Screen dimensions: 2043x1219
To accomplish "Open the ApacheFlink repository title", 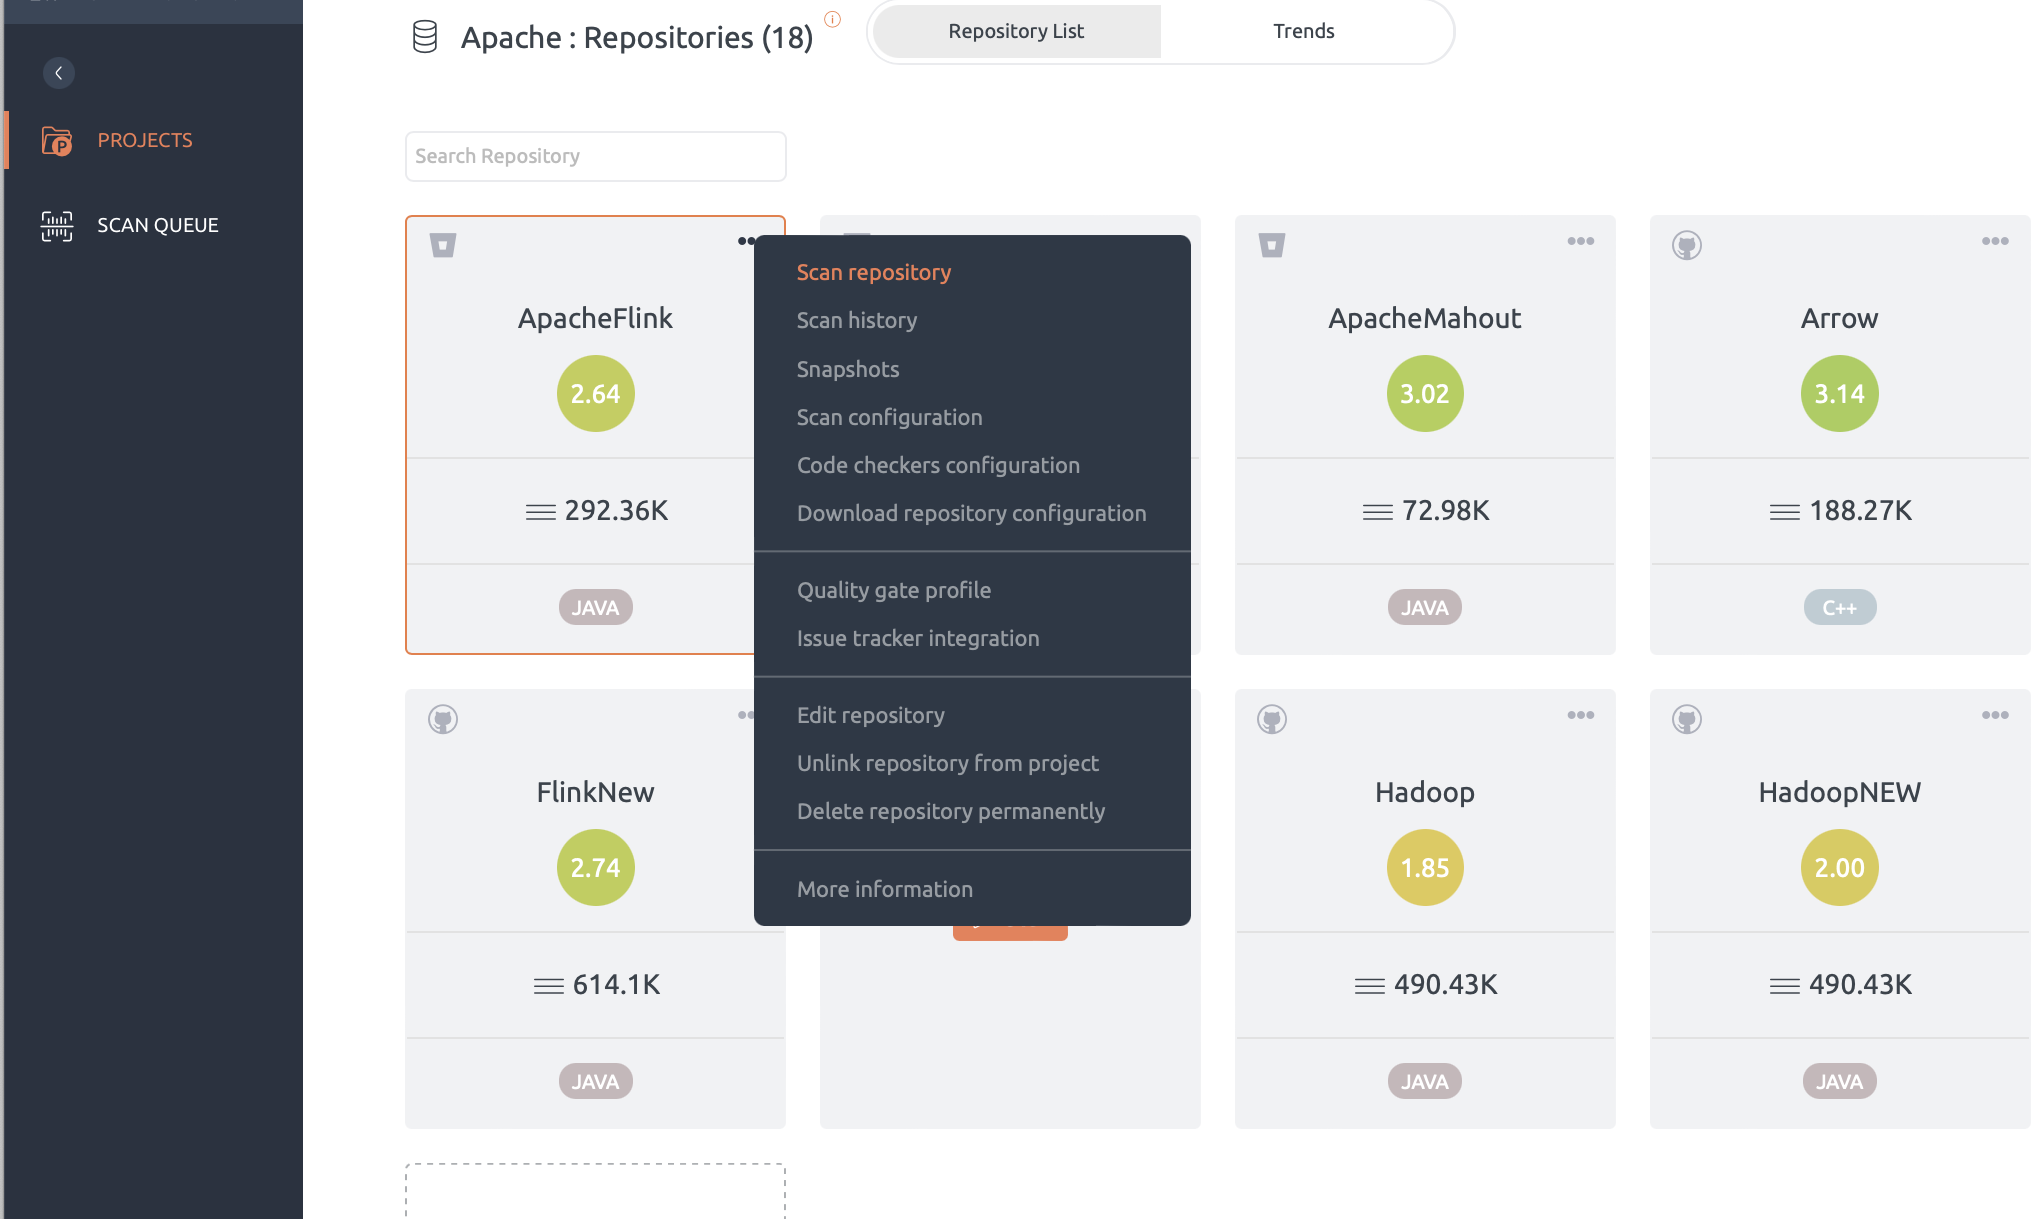I will (x=595, y=319).
